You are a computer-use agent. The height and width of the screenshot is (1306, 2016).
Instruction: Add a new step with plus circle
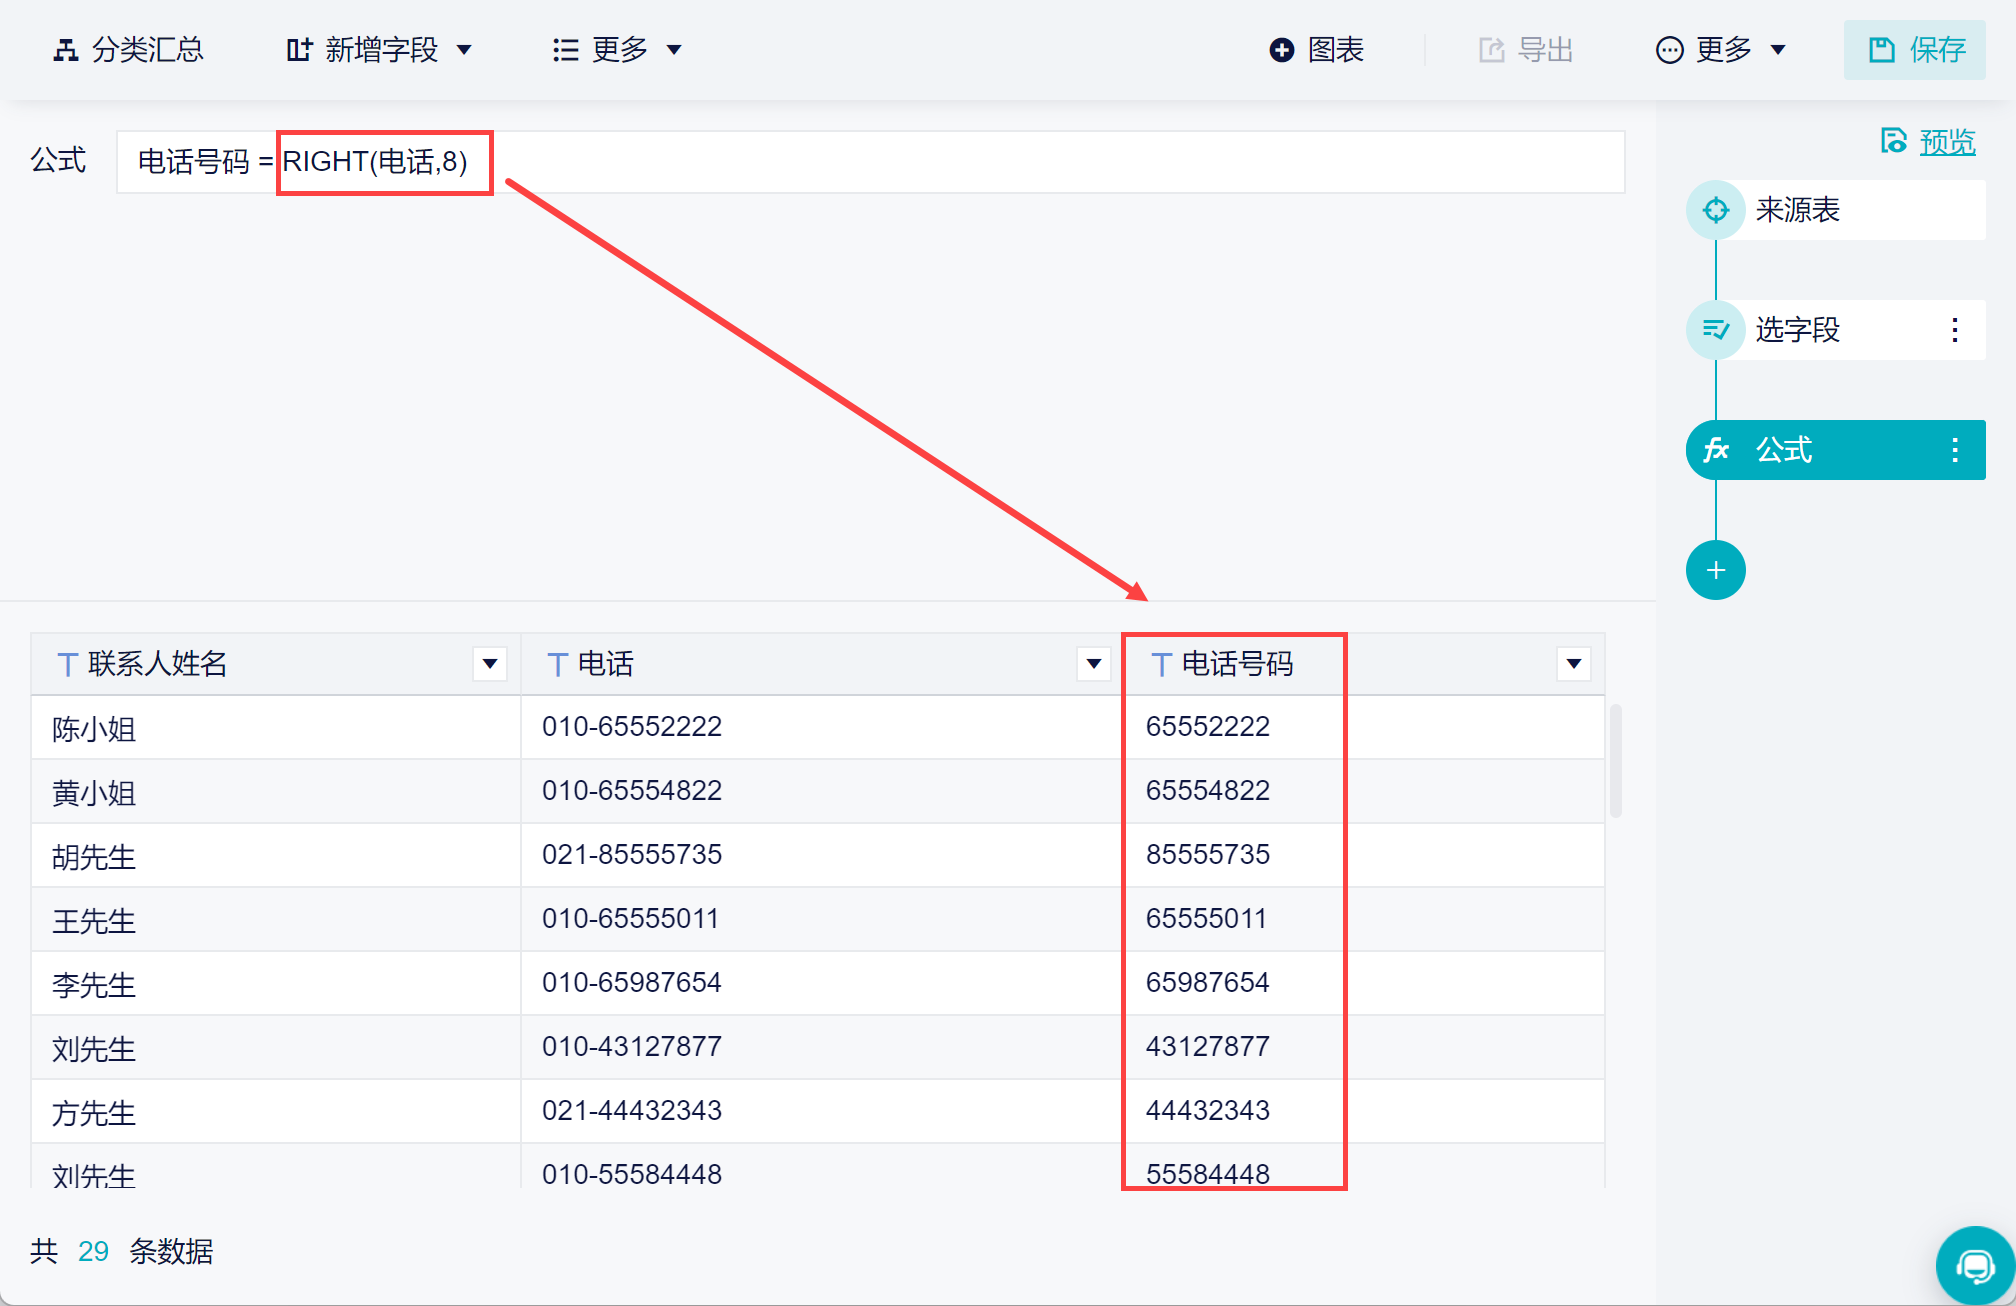coord(1715,570)
